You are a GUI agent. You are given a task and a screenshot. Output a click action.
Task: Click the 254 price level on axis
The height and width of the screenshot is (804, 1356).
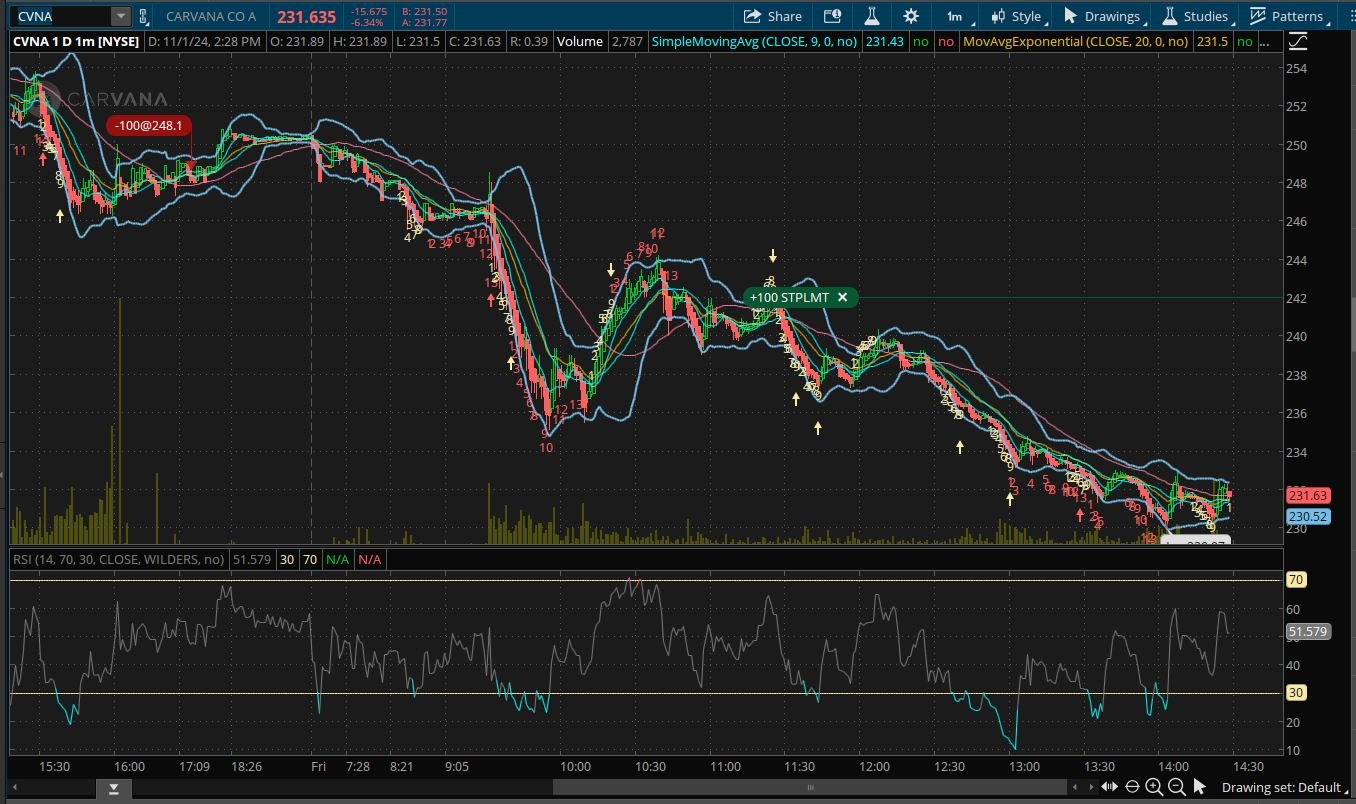1296,68
